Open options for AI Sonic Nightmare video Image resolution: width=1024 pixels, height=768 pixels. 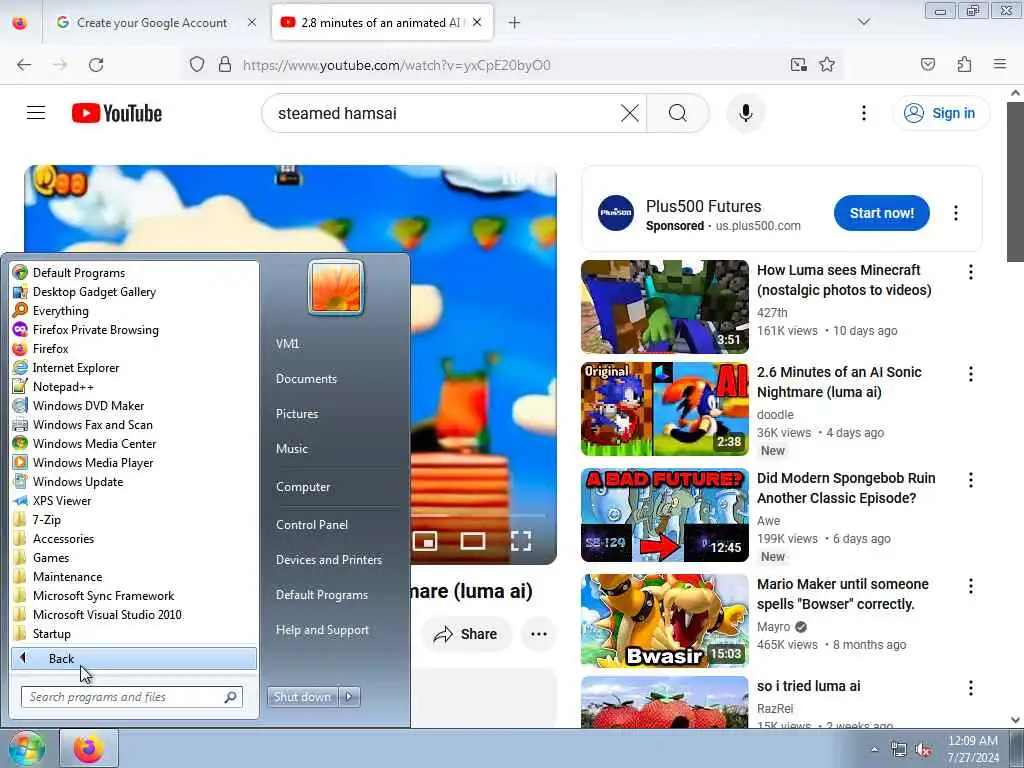click(970, 374)
